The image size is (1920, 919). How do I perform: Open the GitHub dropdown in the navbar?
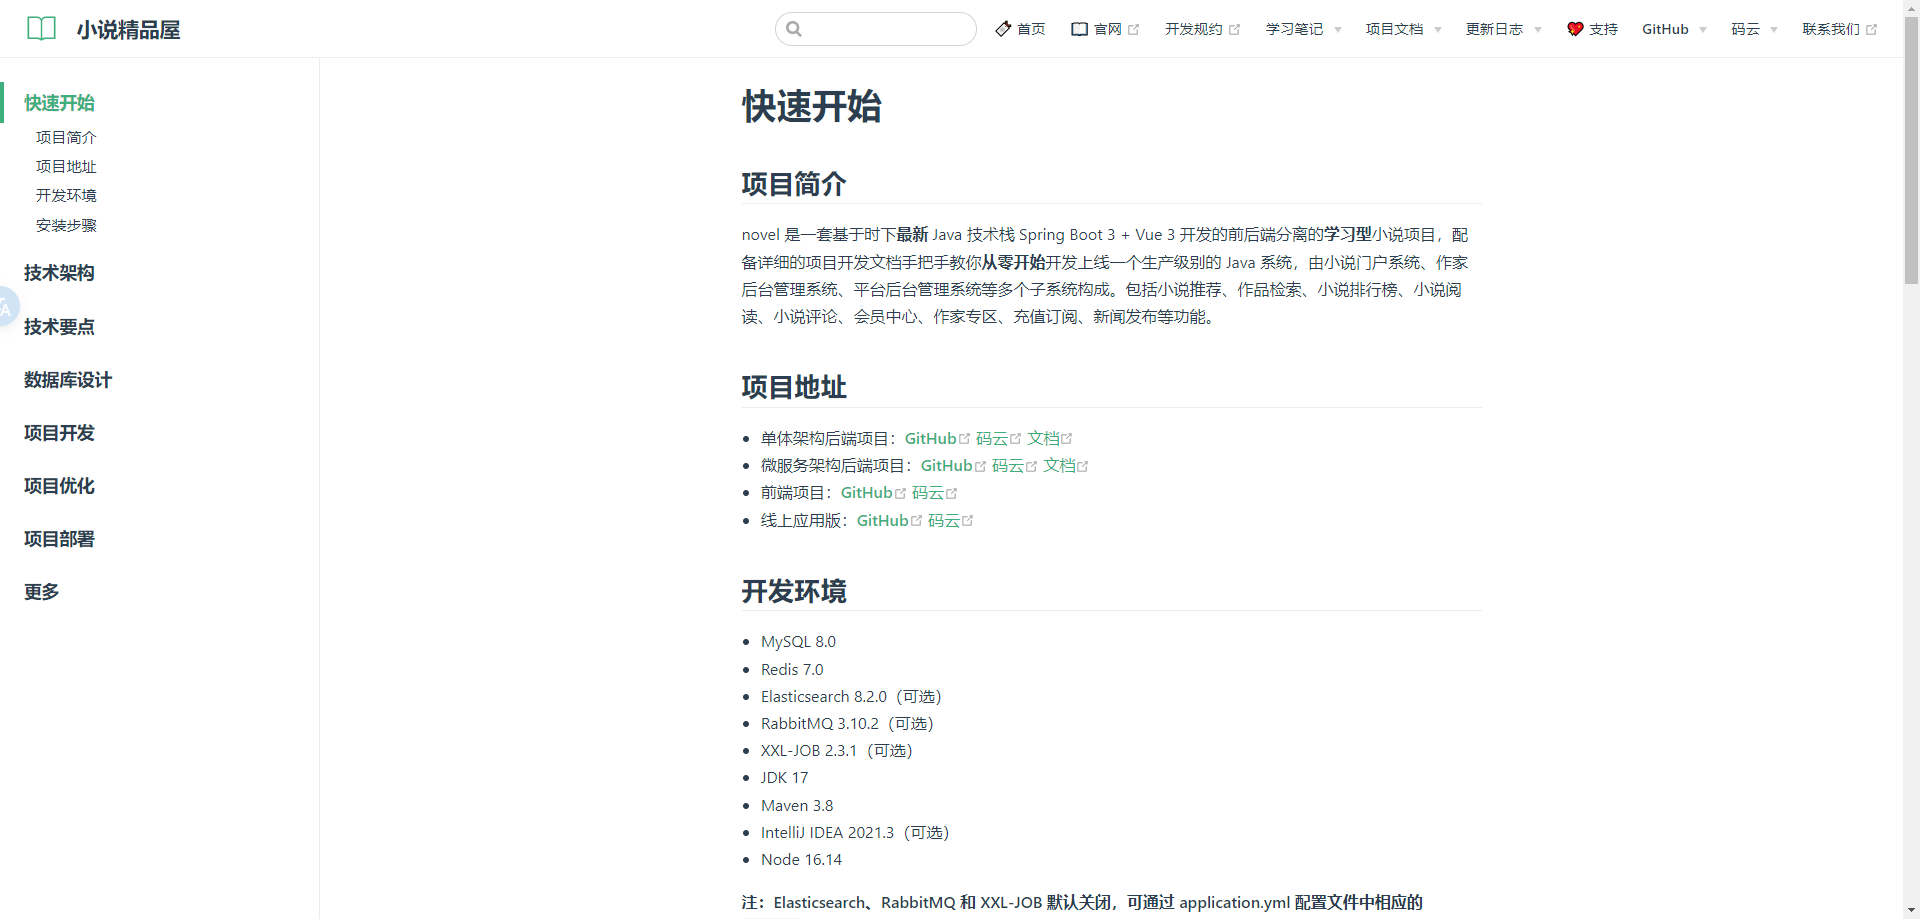click(x=1666, y=29)
